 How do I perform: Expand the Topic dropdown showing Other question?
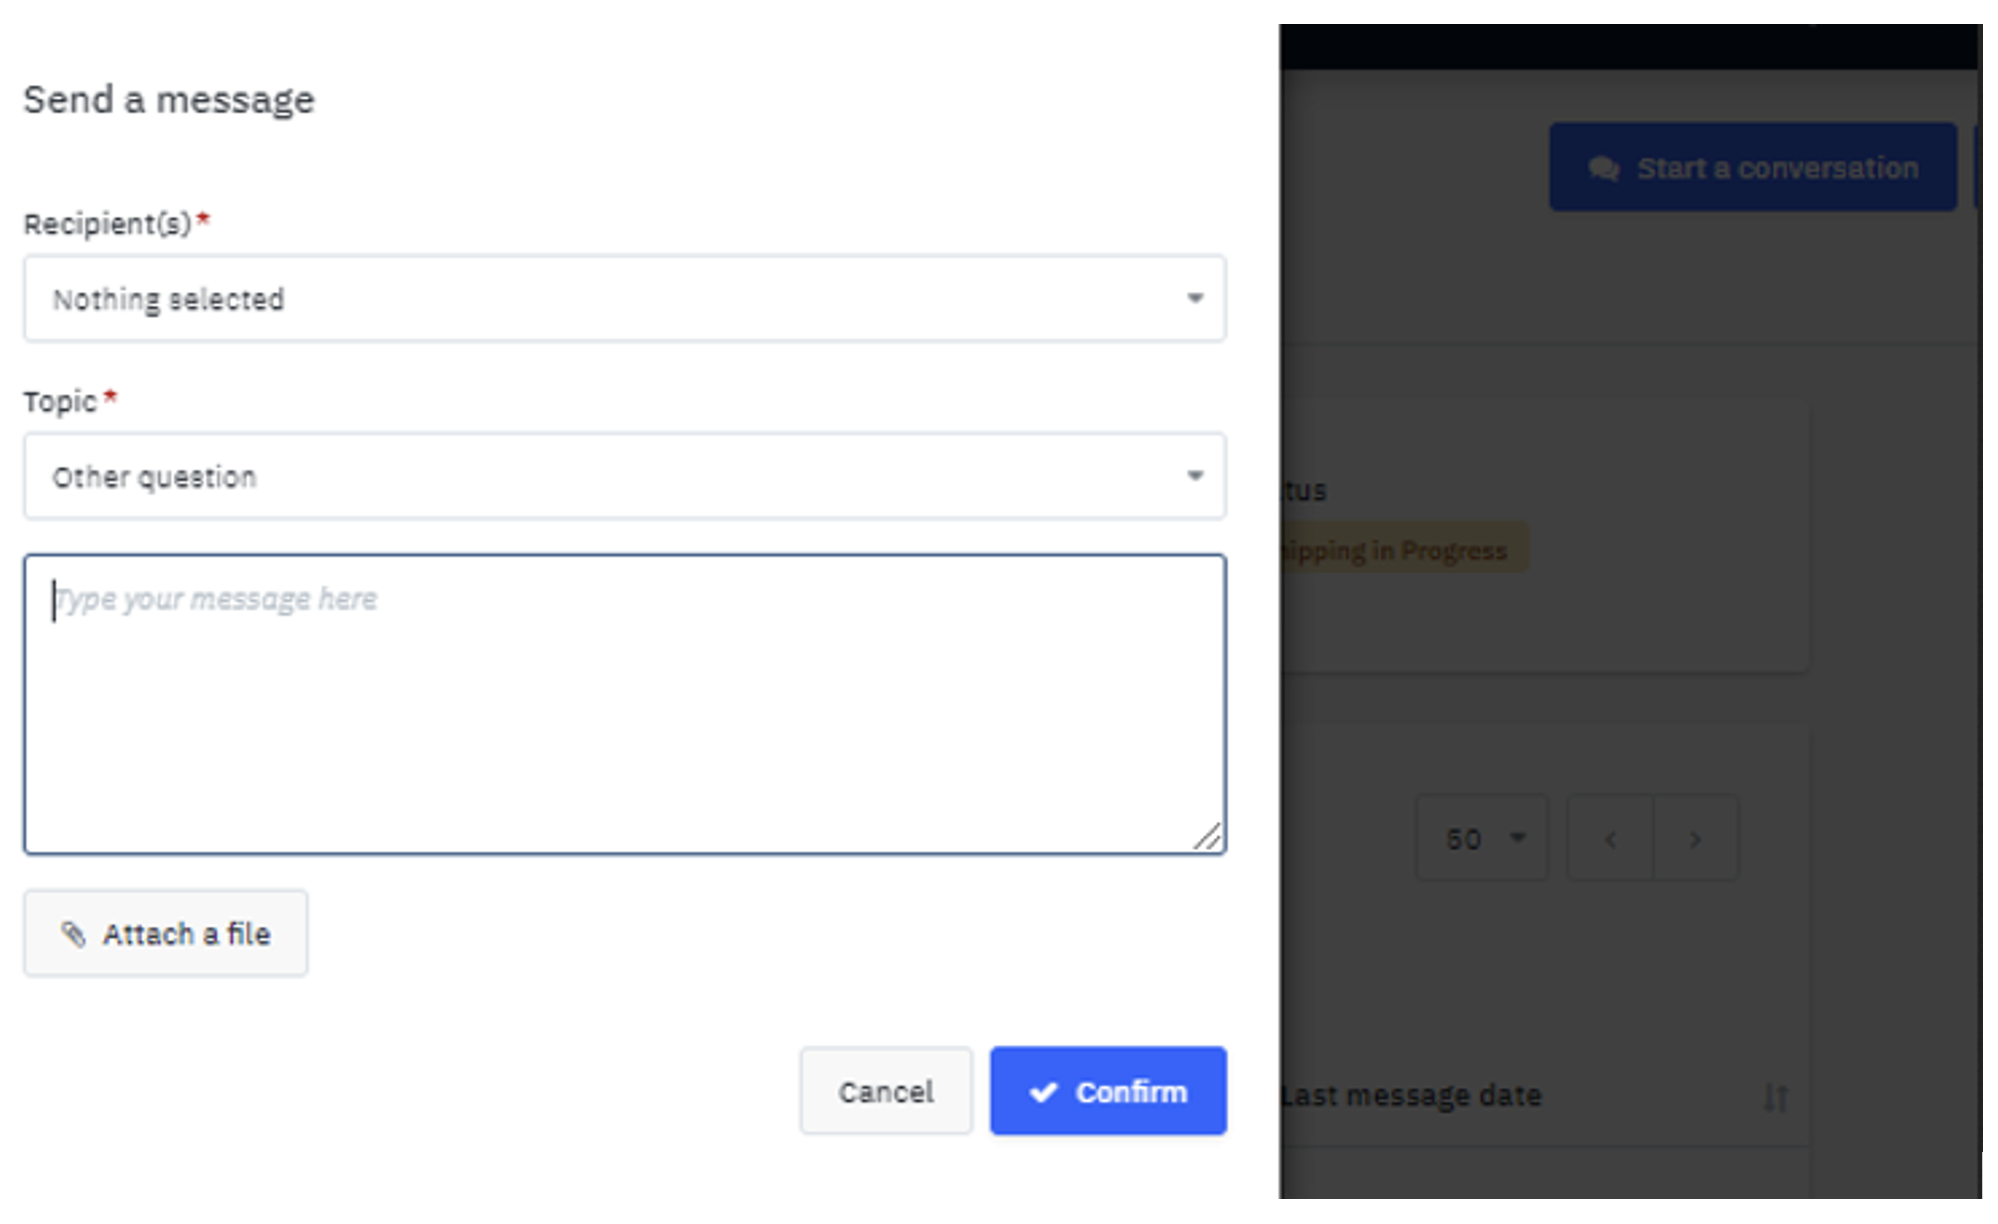625,476
